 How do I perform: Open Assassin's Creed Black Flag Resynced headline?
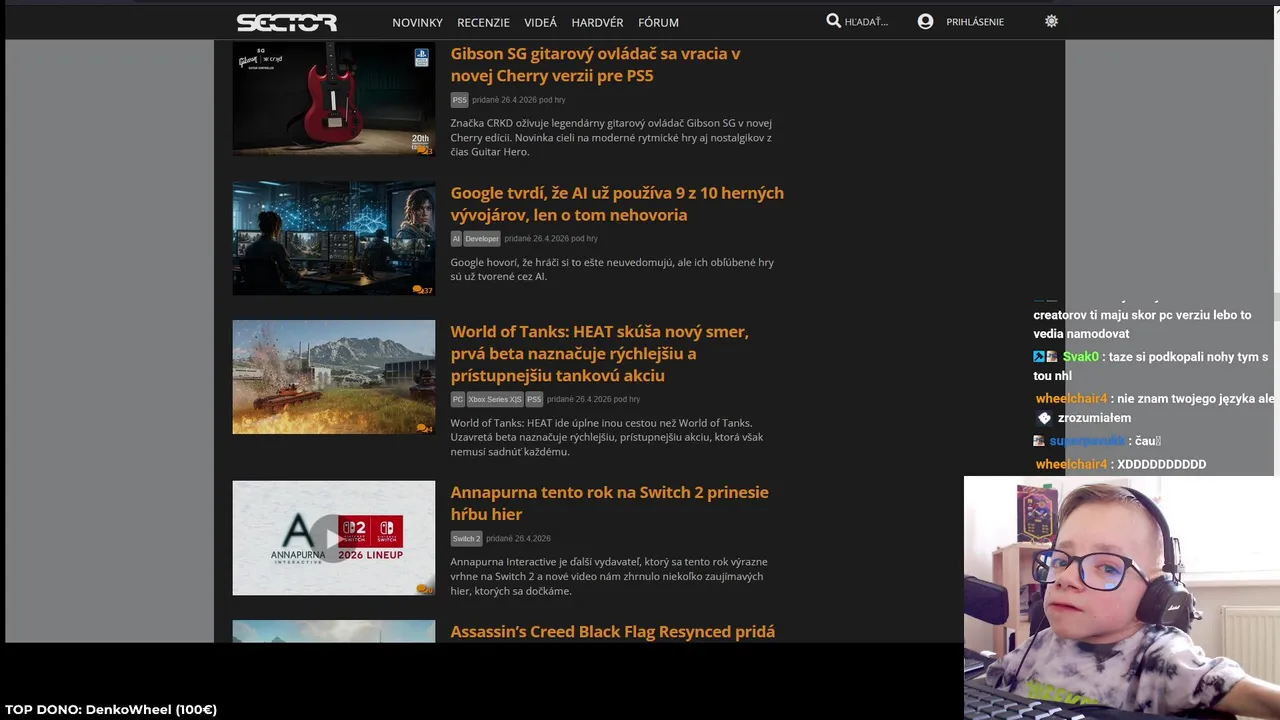pyautogui.click(x=612, y=632)
